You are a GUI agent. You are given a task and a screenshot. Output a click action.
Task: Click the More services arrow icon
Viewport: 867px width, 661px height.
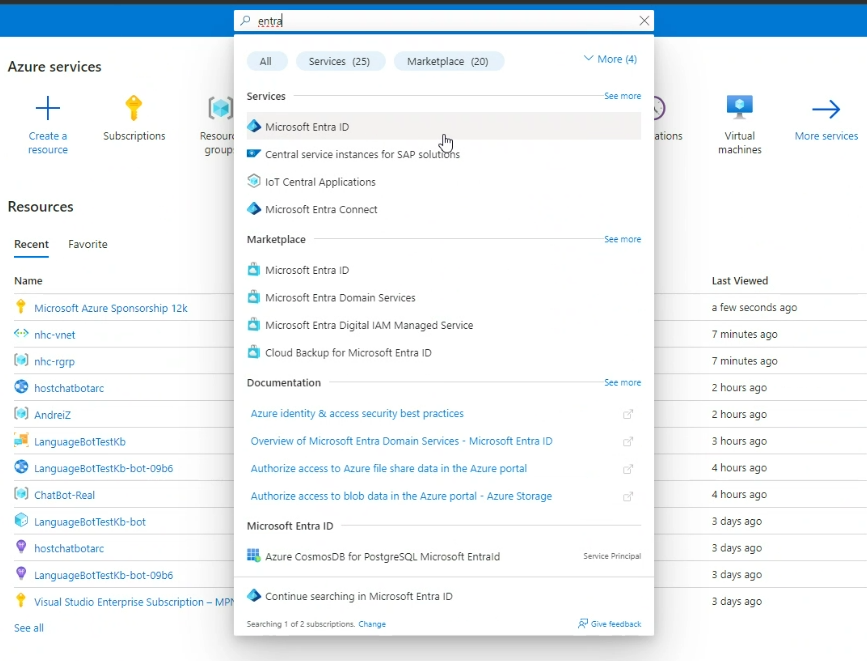click(x=826, y=109)
